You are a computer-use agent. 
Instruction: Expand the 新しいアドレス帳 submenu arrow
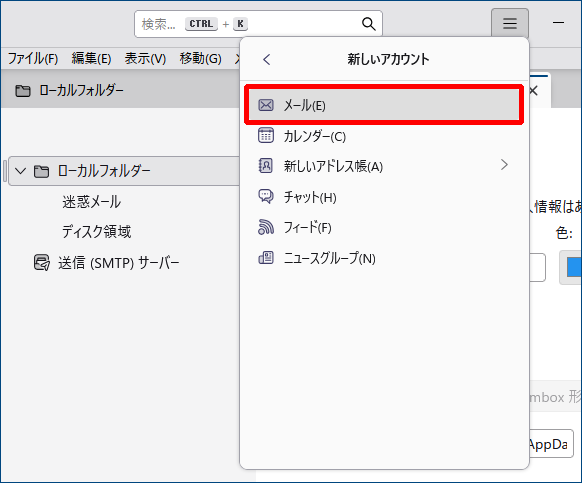pyautogui.click(x=504, y=165)
